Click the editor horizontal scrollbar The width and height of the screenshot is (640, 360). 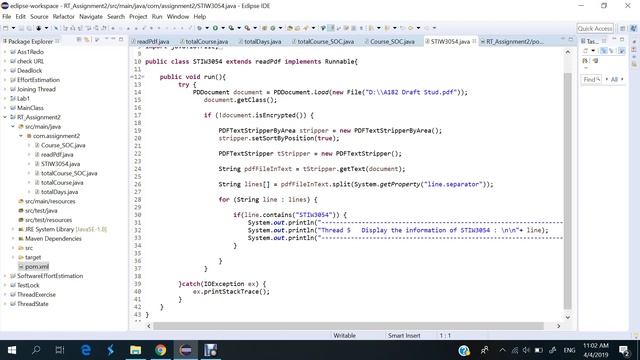point(348,326)
